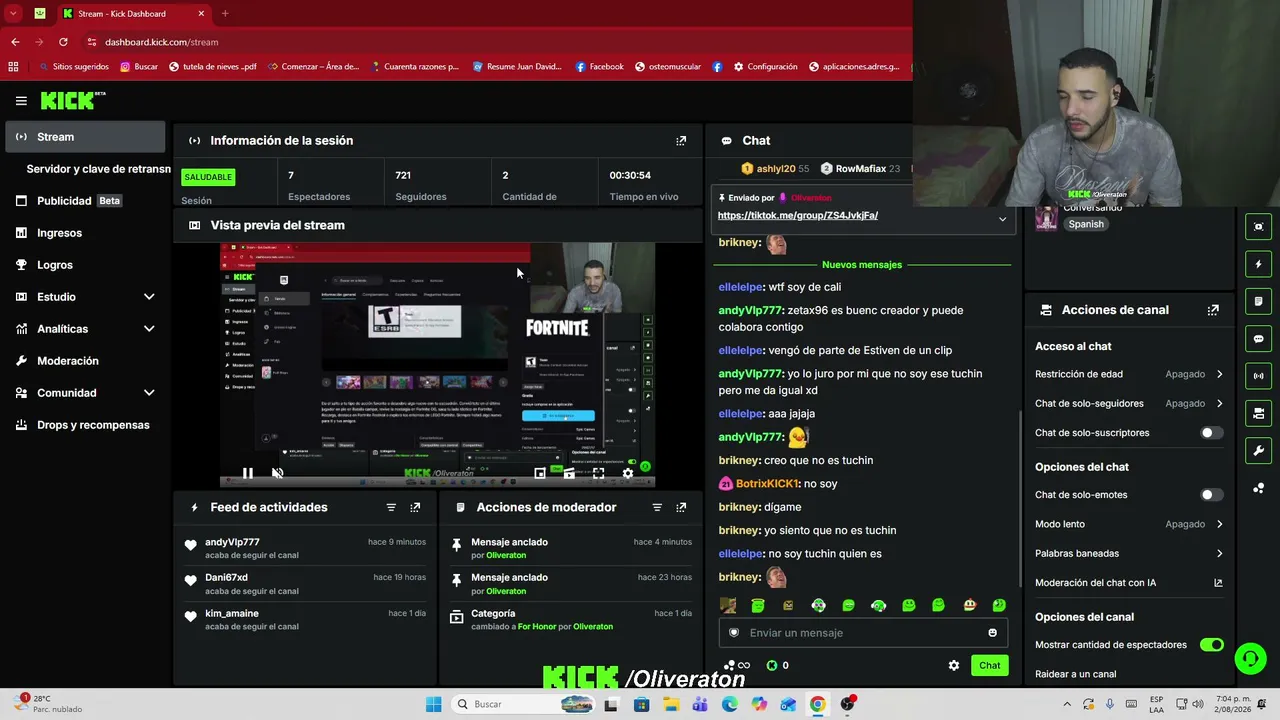Open Drops y recompensas in the sidebar
This screenshot has width=1280, height=720.
85,425
